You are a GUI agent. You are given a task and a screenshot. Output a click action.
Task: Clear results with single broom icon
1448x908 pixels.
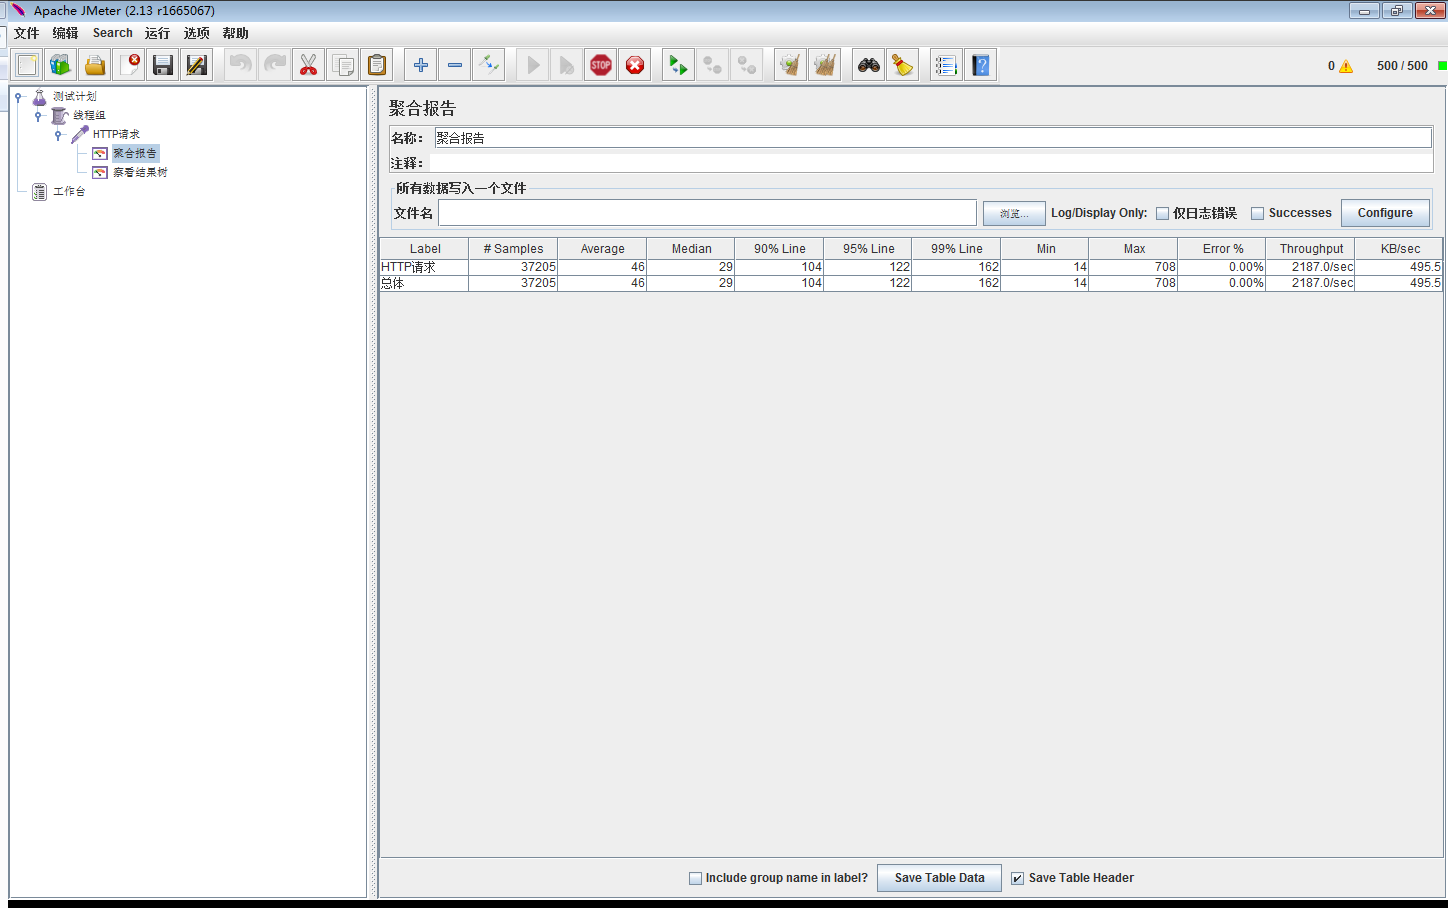(791, 65)
